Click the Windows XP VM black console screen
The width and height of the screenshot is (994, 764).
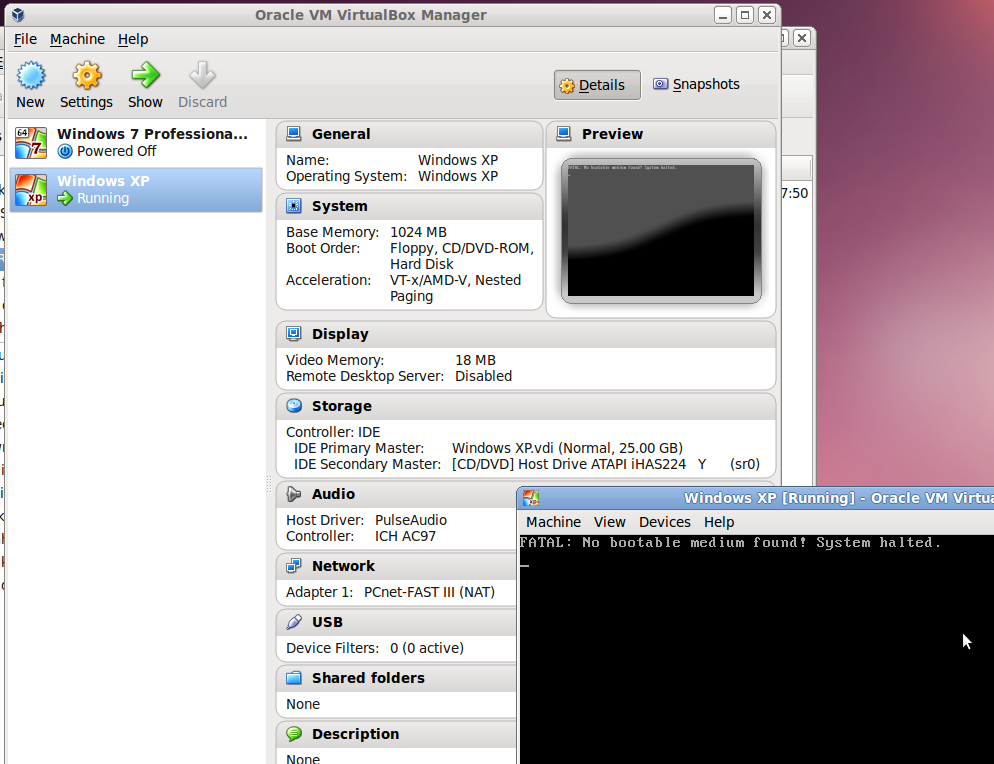point(756,649)
